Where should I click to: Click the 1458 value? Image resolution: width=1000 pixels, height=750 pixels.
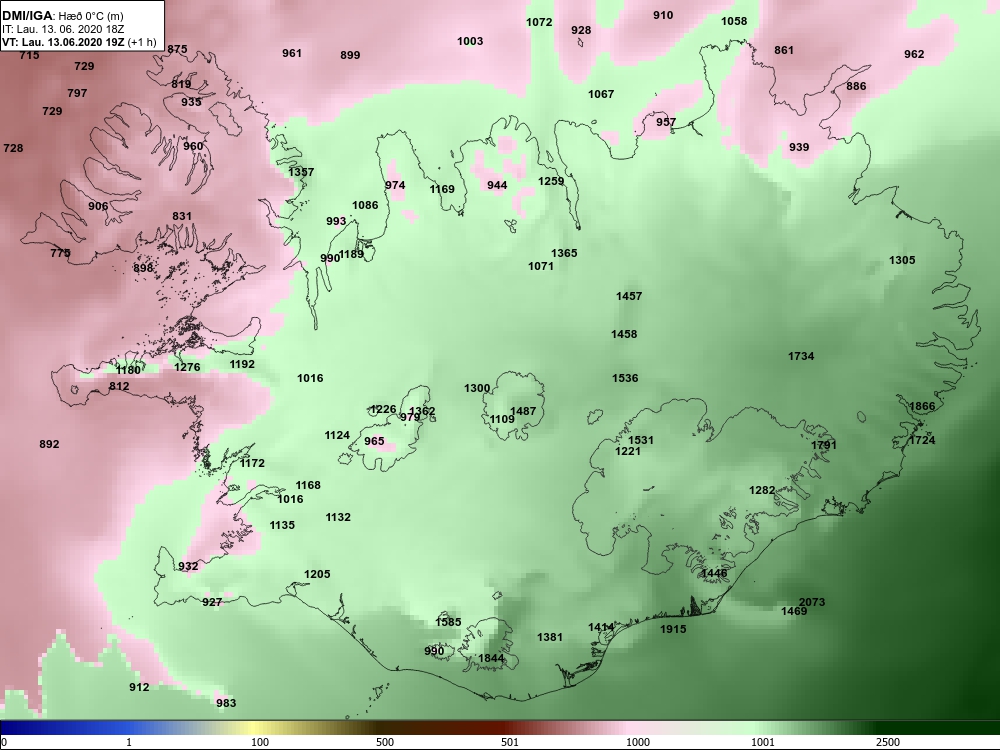tap(624, 334)
